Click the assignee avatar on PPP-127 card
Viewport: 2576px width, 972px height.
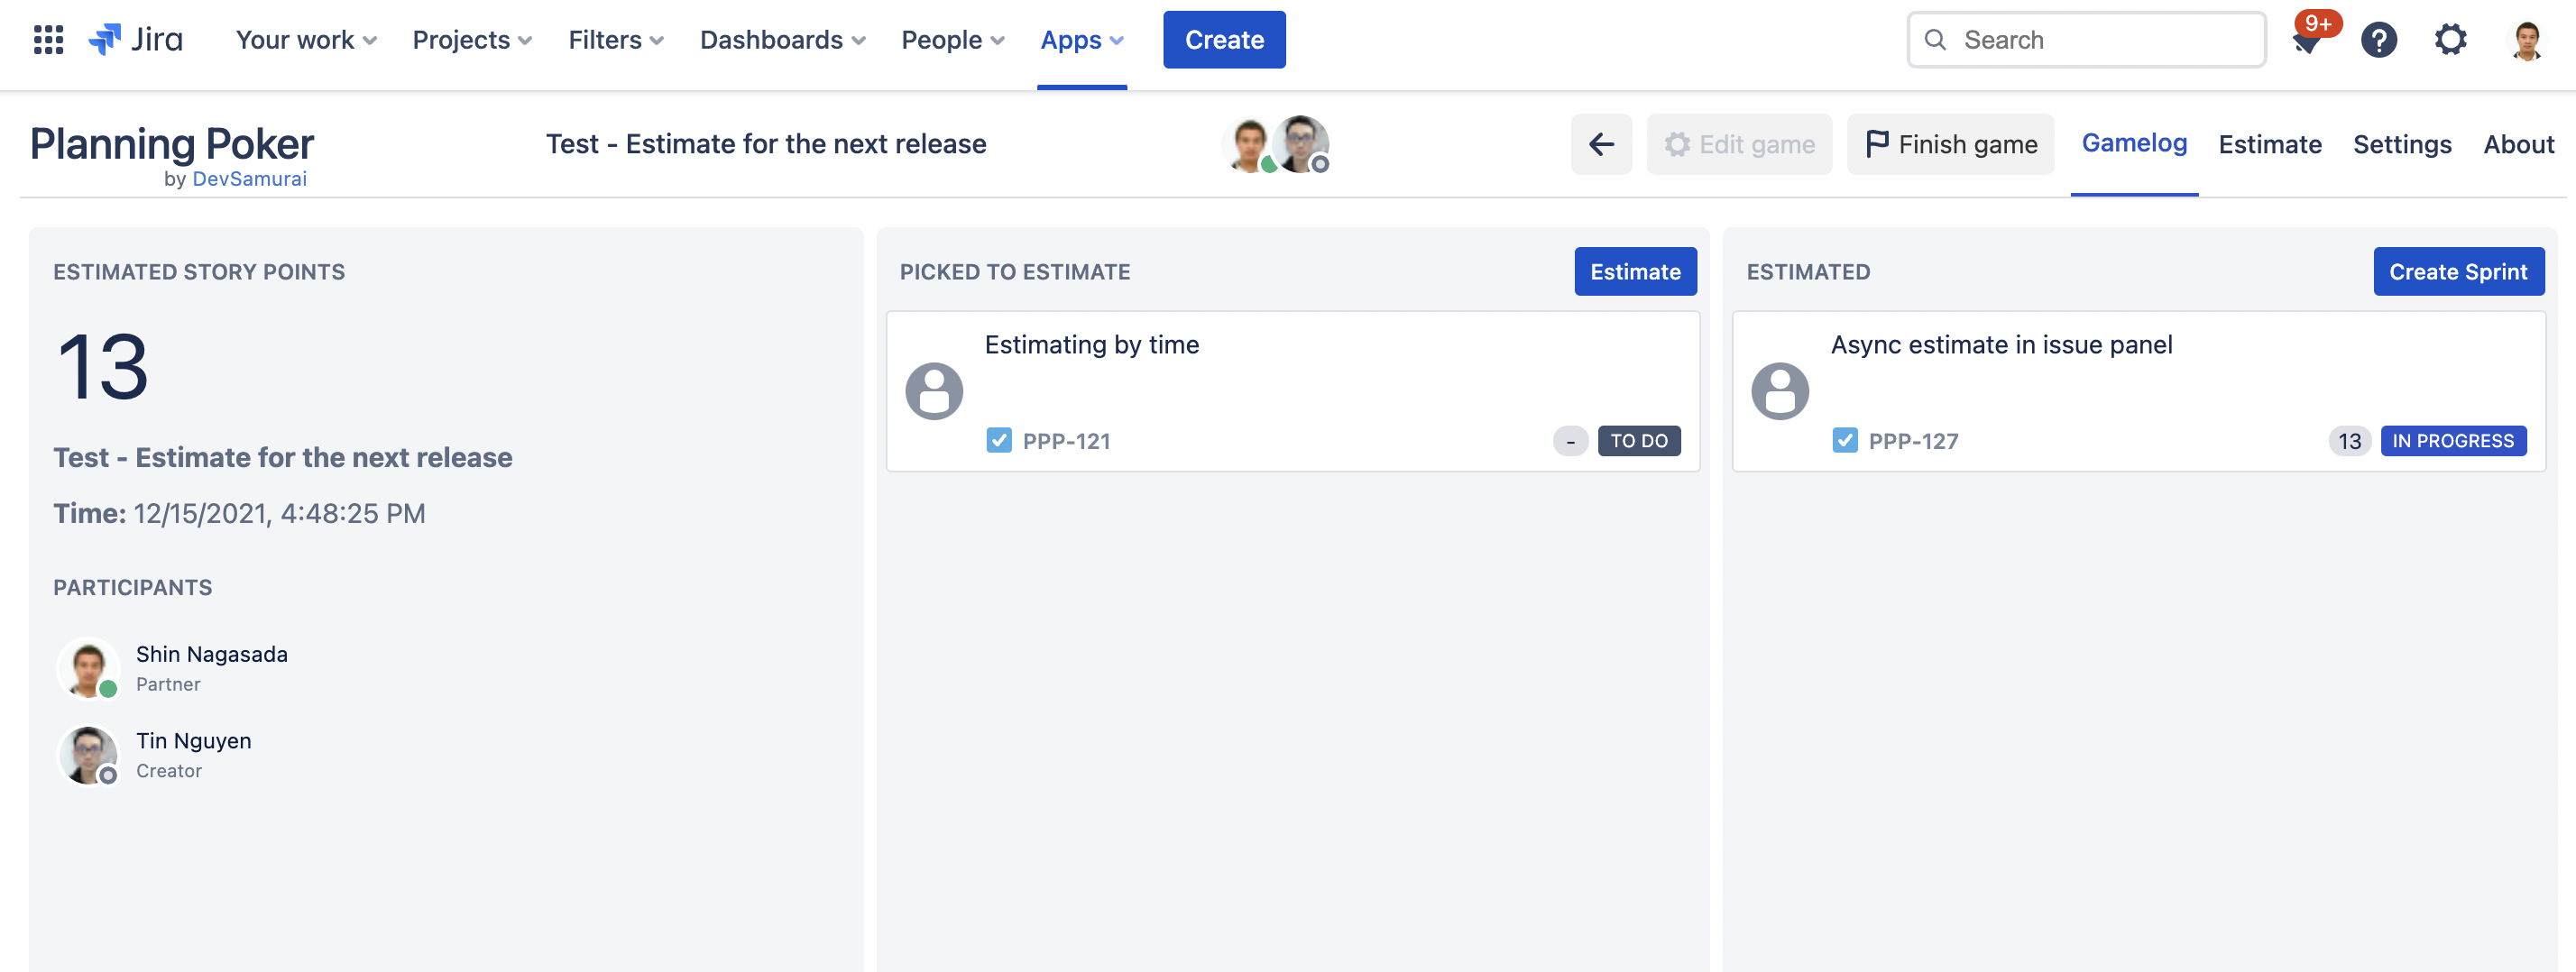[1780, 391]
